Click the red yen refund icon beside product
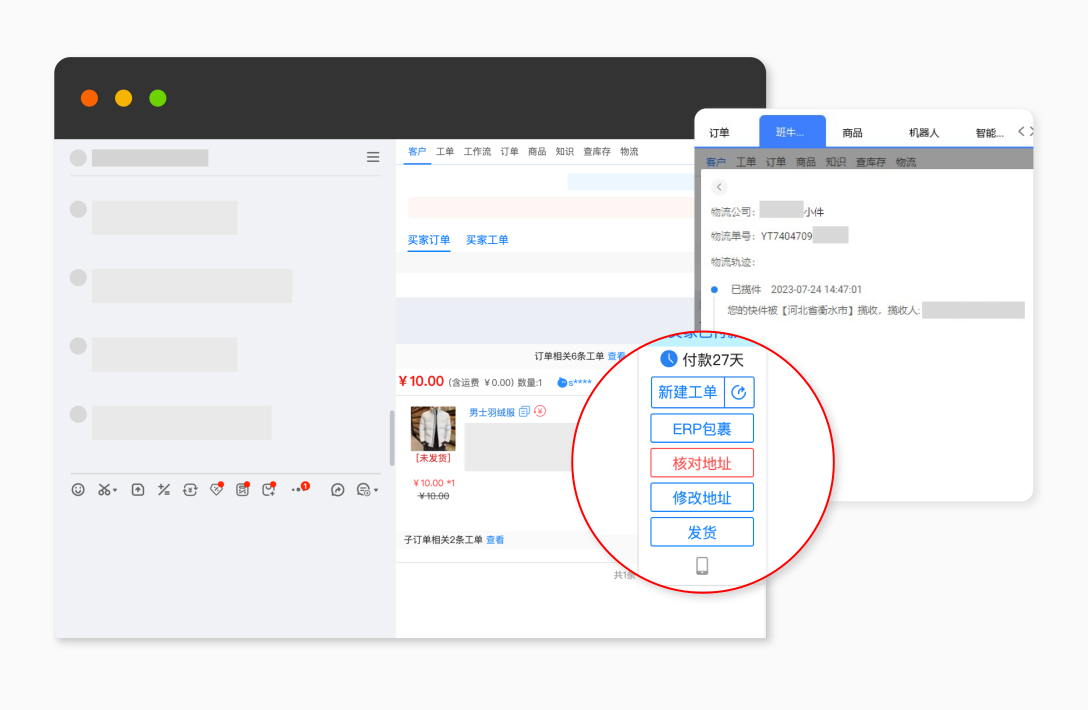This screenshot has height=710, width=1088. coord(540,411)
